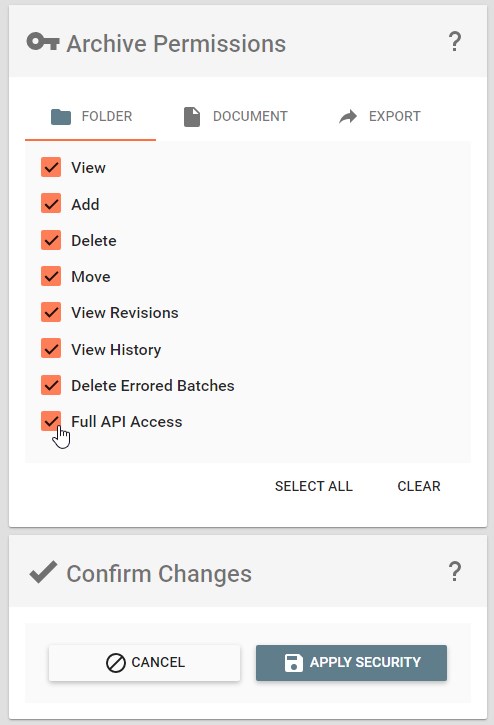Screen dimensions: 494x725
Task: Uncheck the View History checkbox
Action: 51,349
